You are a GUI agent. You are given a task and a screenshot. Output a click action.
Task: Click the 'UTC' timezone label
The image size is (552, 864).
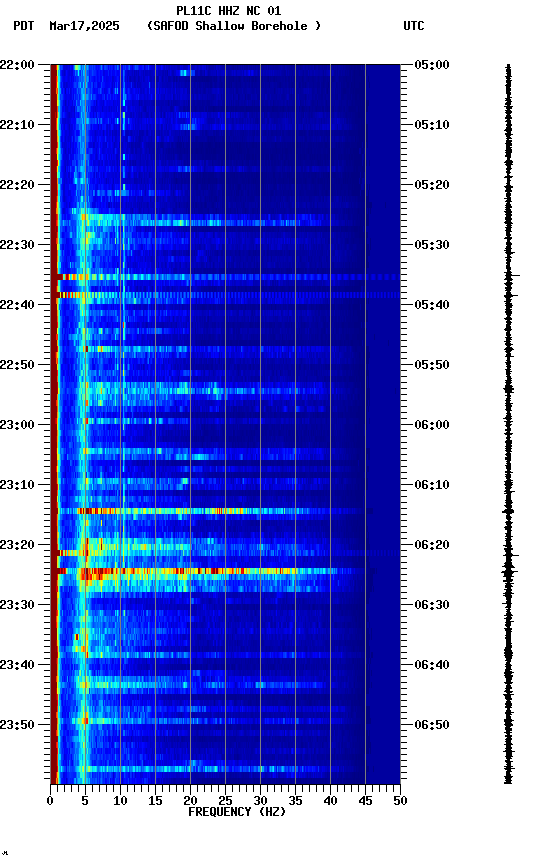coord(414,26)
